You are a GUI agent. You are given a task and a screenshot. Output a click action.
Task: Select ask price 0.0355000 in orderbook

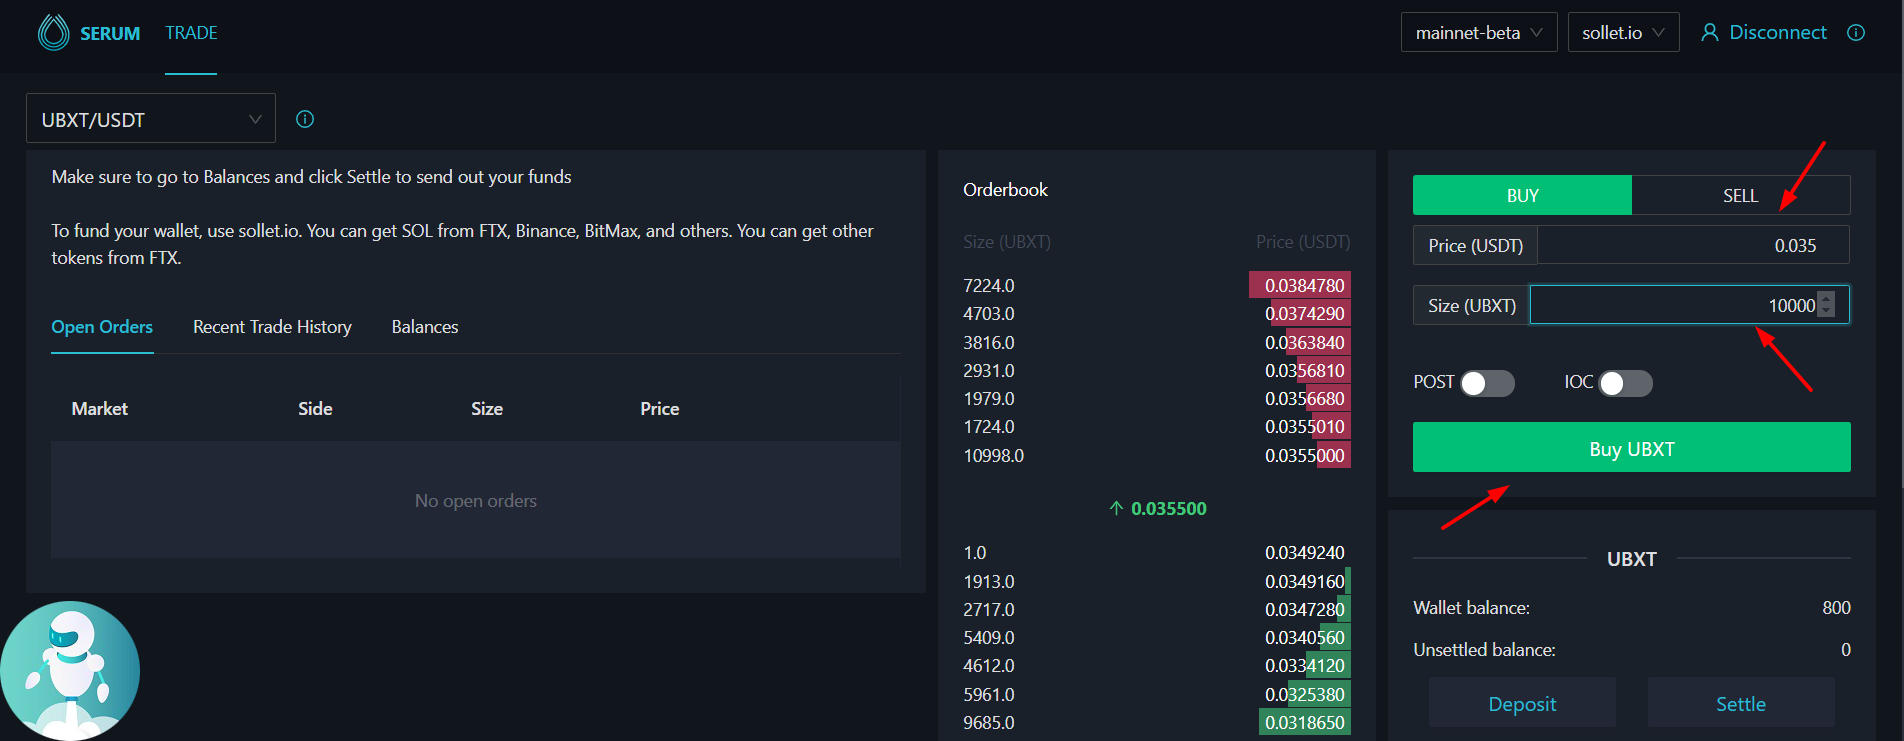point(1305,455)
